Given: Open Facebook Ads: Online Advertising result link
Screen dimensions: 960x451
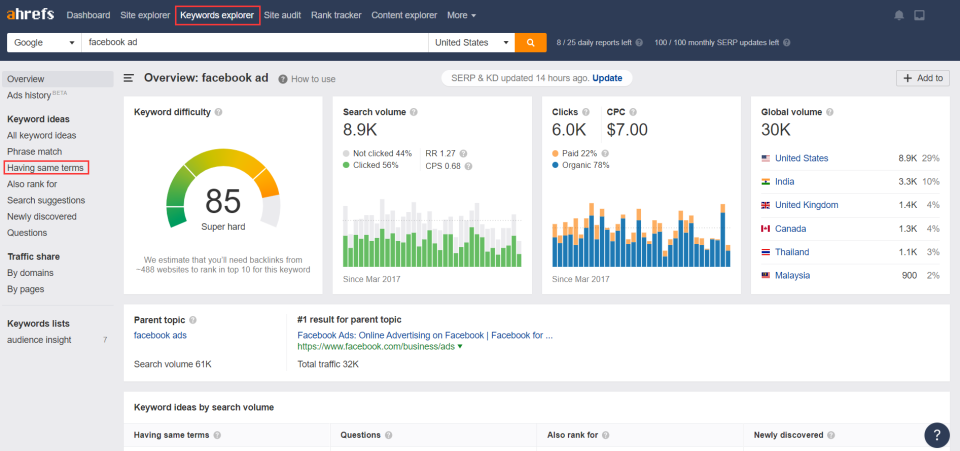Looking at the screenshot, I should 425,335.
